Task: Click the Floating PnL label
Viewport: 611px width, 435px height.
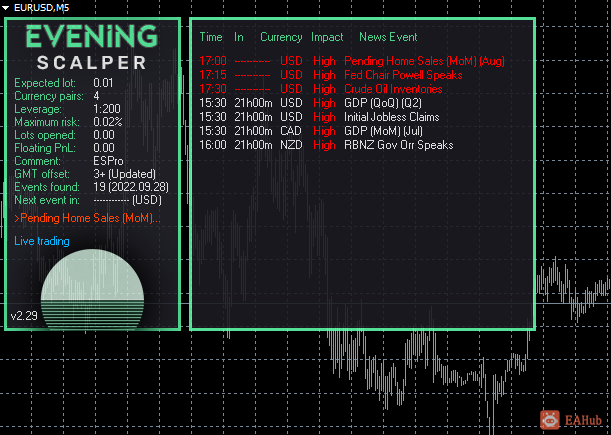Action: [45, 148]
